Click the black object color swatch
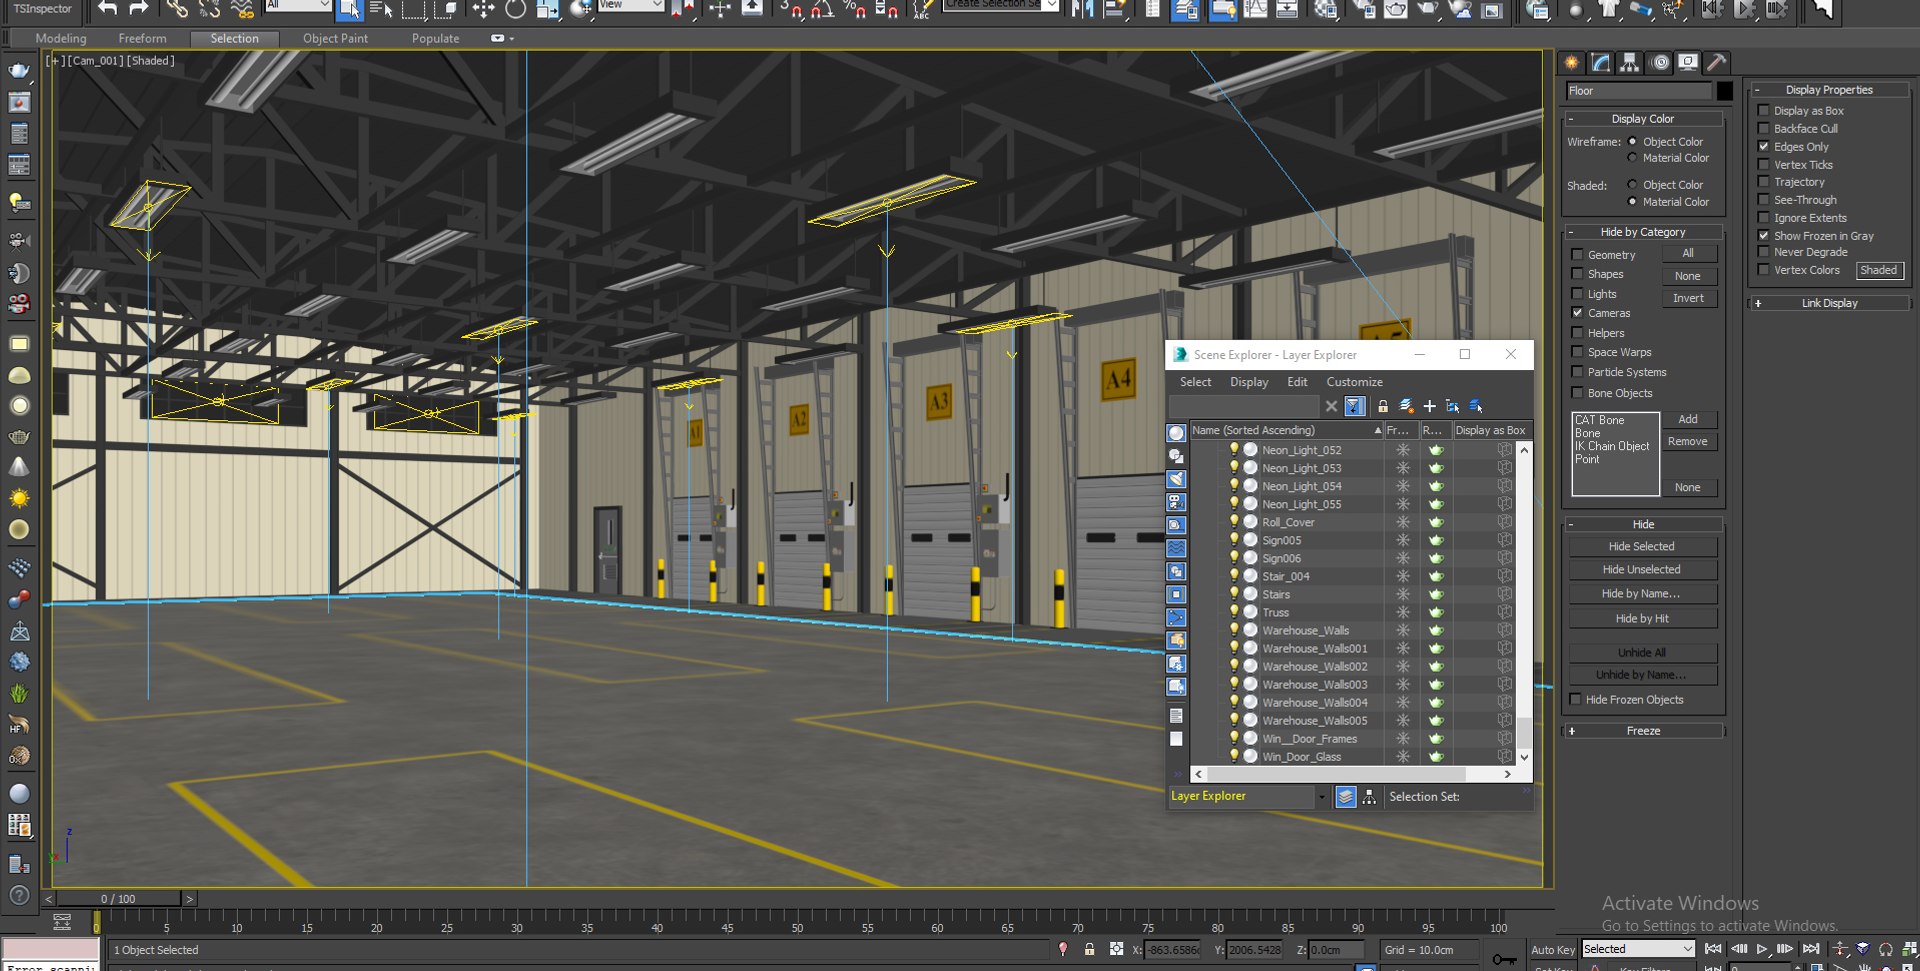This screenshot has height=971, width=1920. [1725, 91]
